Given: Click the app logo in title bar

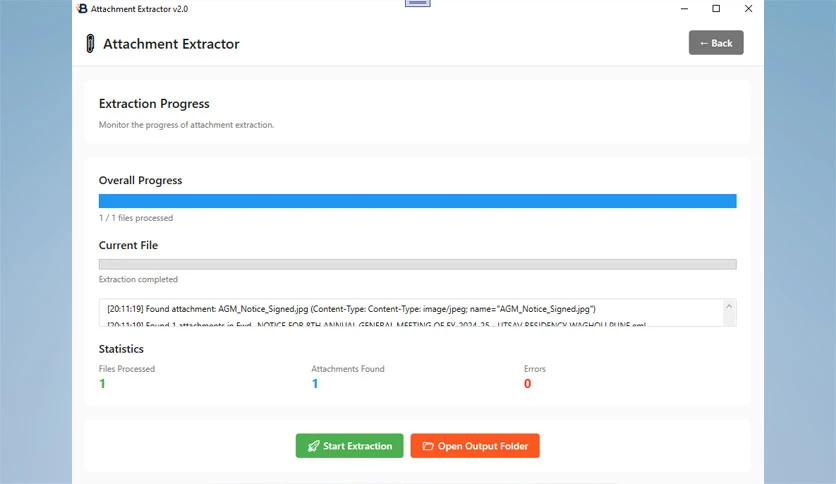Looking at the screenshot, I should (x=82, y=9).
